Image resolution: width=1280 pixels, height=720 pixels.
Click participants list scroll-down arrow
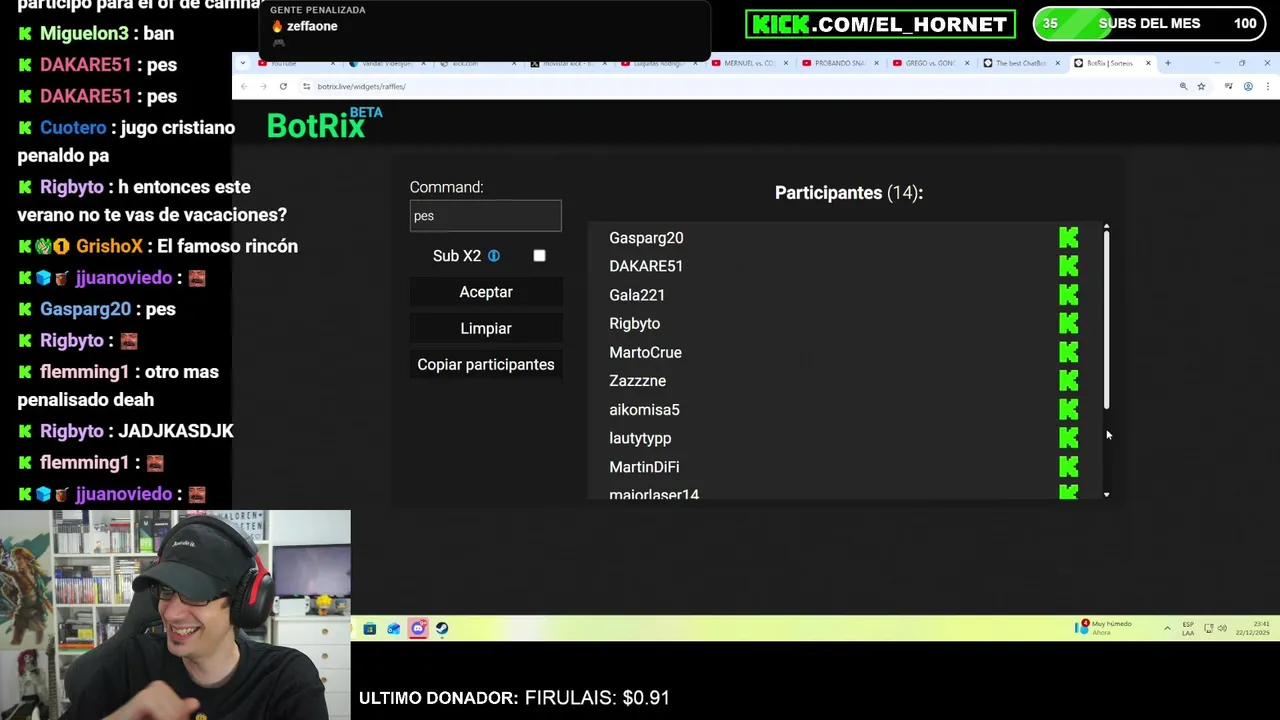pos(1106,494)
